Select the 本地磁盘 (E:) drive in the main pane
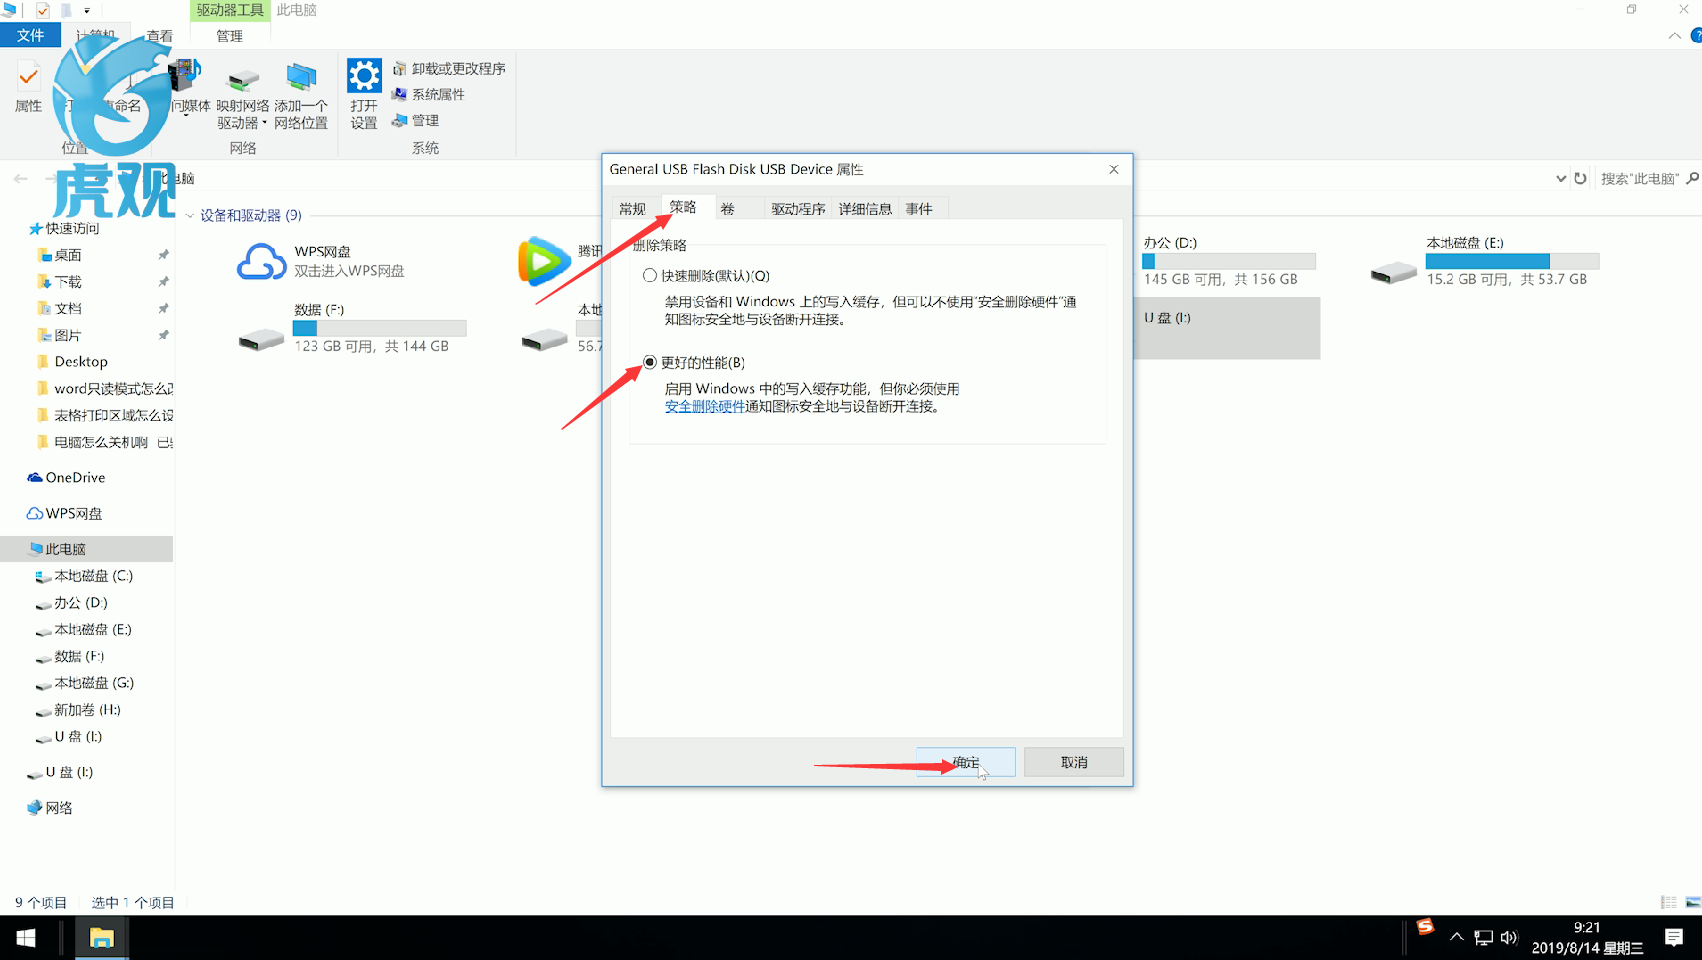The height and width of the screenshot is (960, 1702). [x=1394, y=272]
